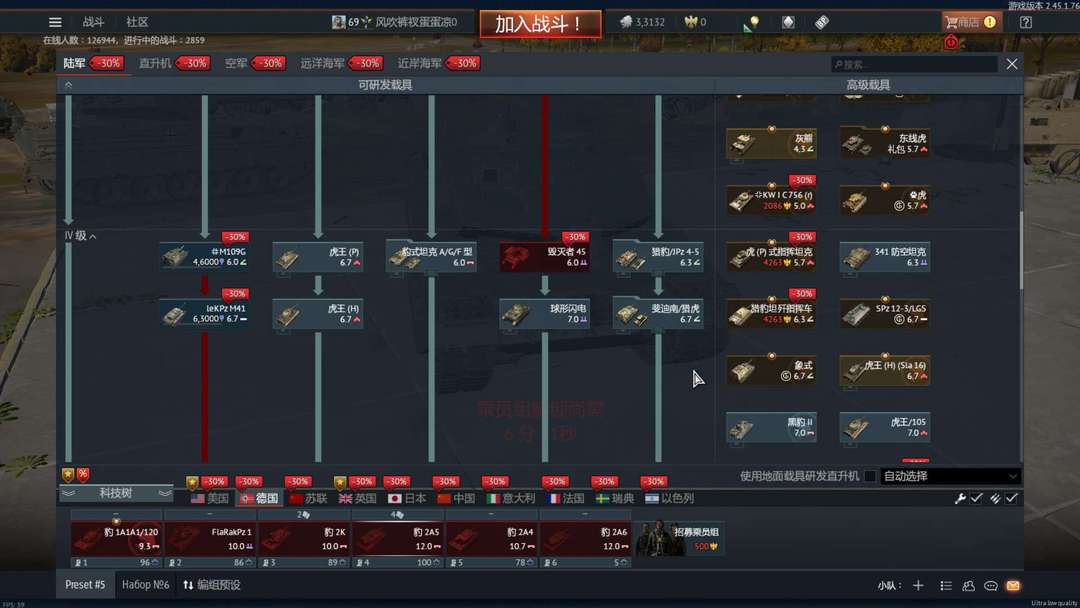The width and height of the screenshot is (1080, 608).
Task: Select the 猎豹坦歼指挥车 premium vehicle
Action: tap(771, 314)
